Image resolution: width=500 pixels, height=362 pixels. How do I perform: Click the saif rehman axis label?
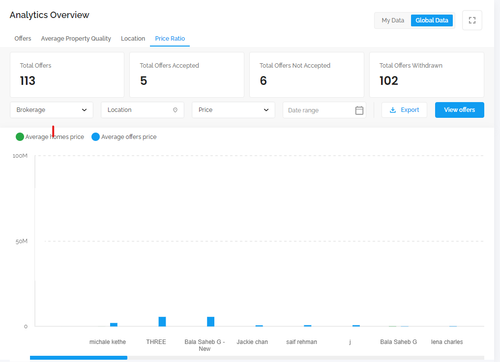click(x=302, y=342)
